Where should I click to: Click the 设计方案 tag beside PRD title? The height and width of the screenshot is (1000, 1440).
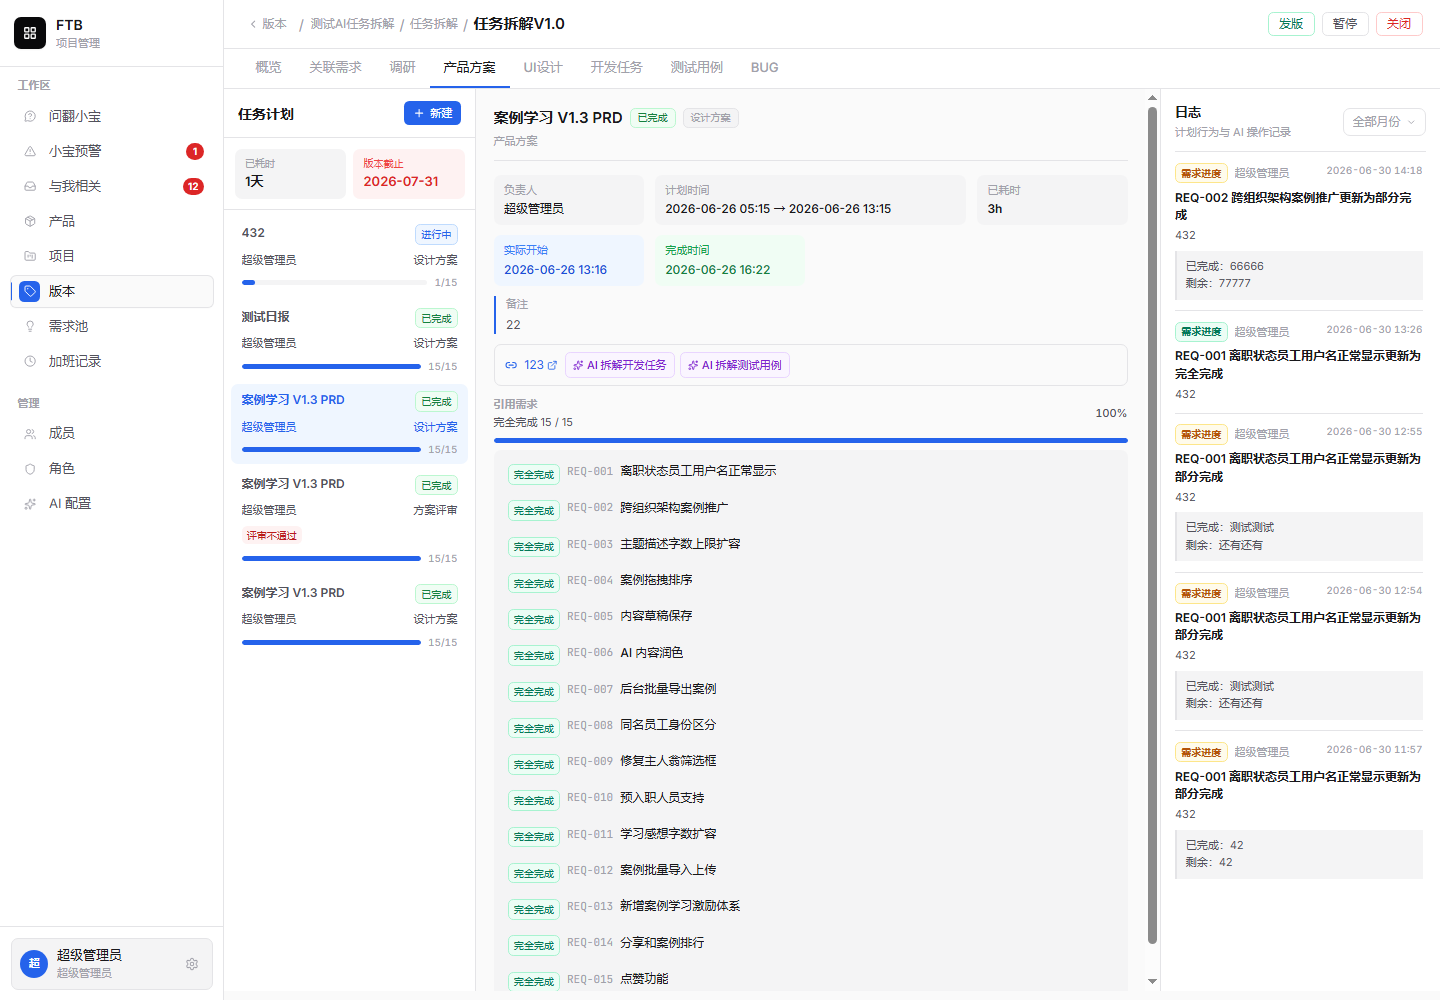710,118
